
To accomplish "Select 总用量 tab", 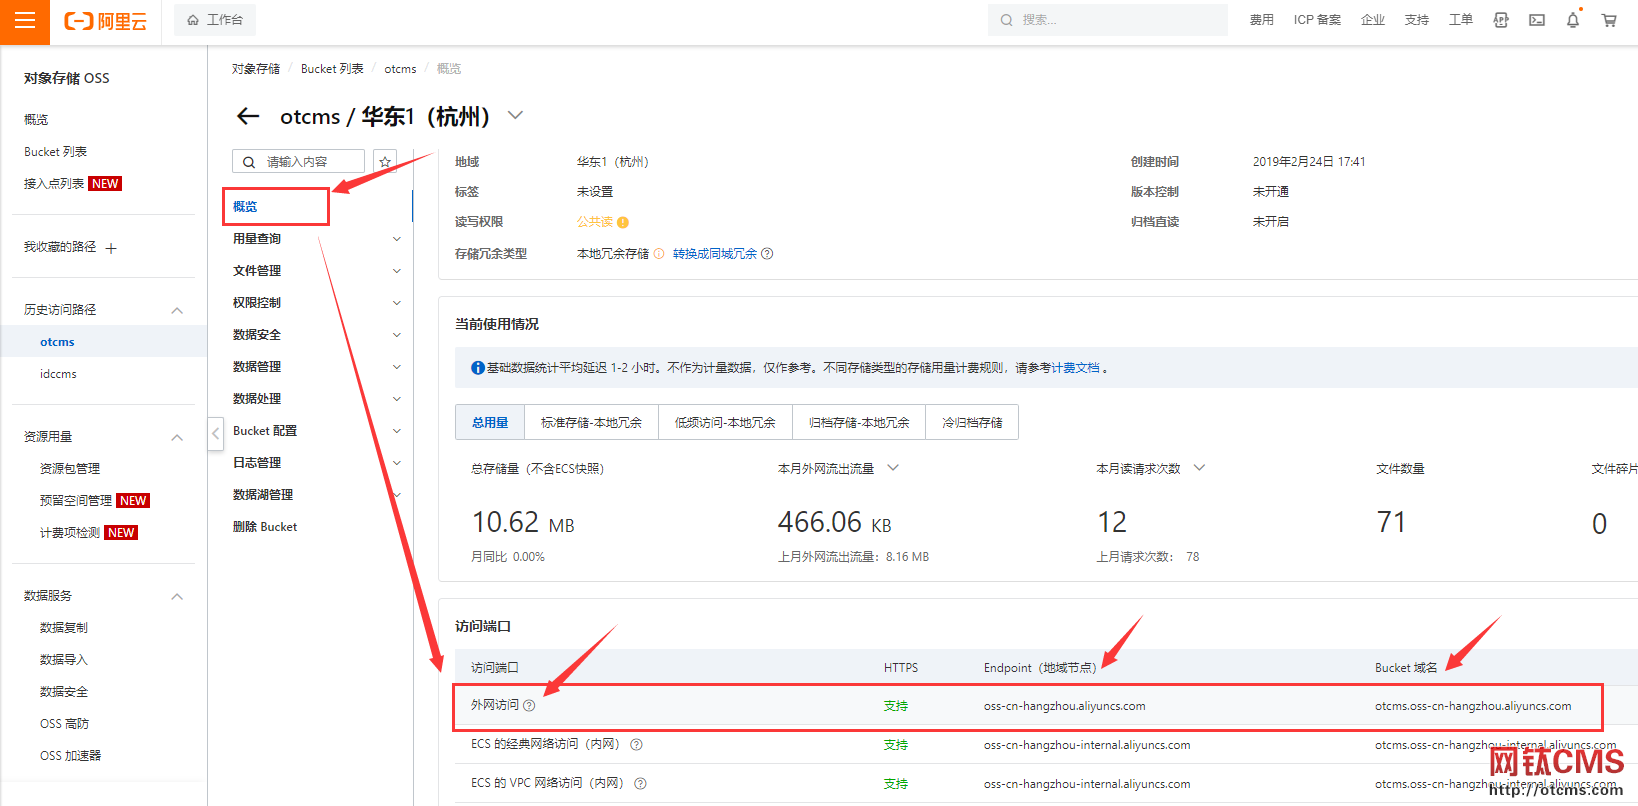I will click(x=490, y=422).
